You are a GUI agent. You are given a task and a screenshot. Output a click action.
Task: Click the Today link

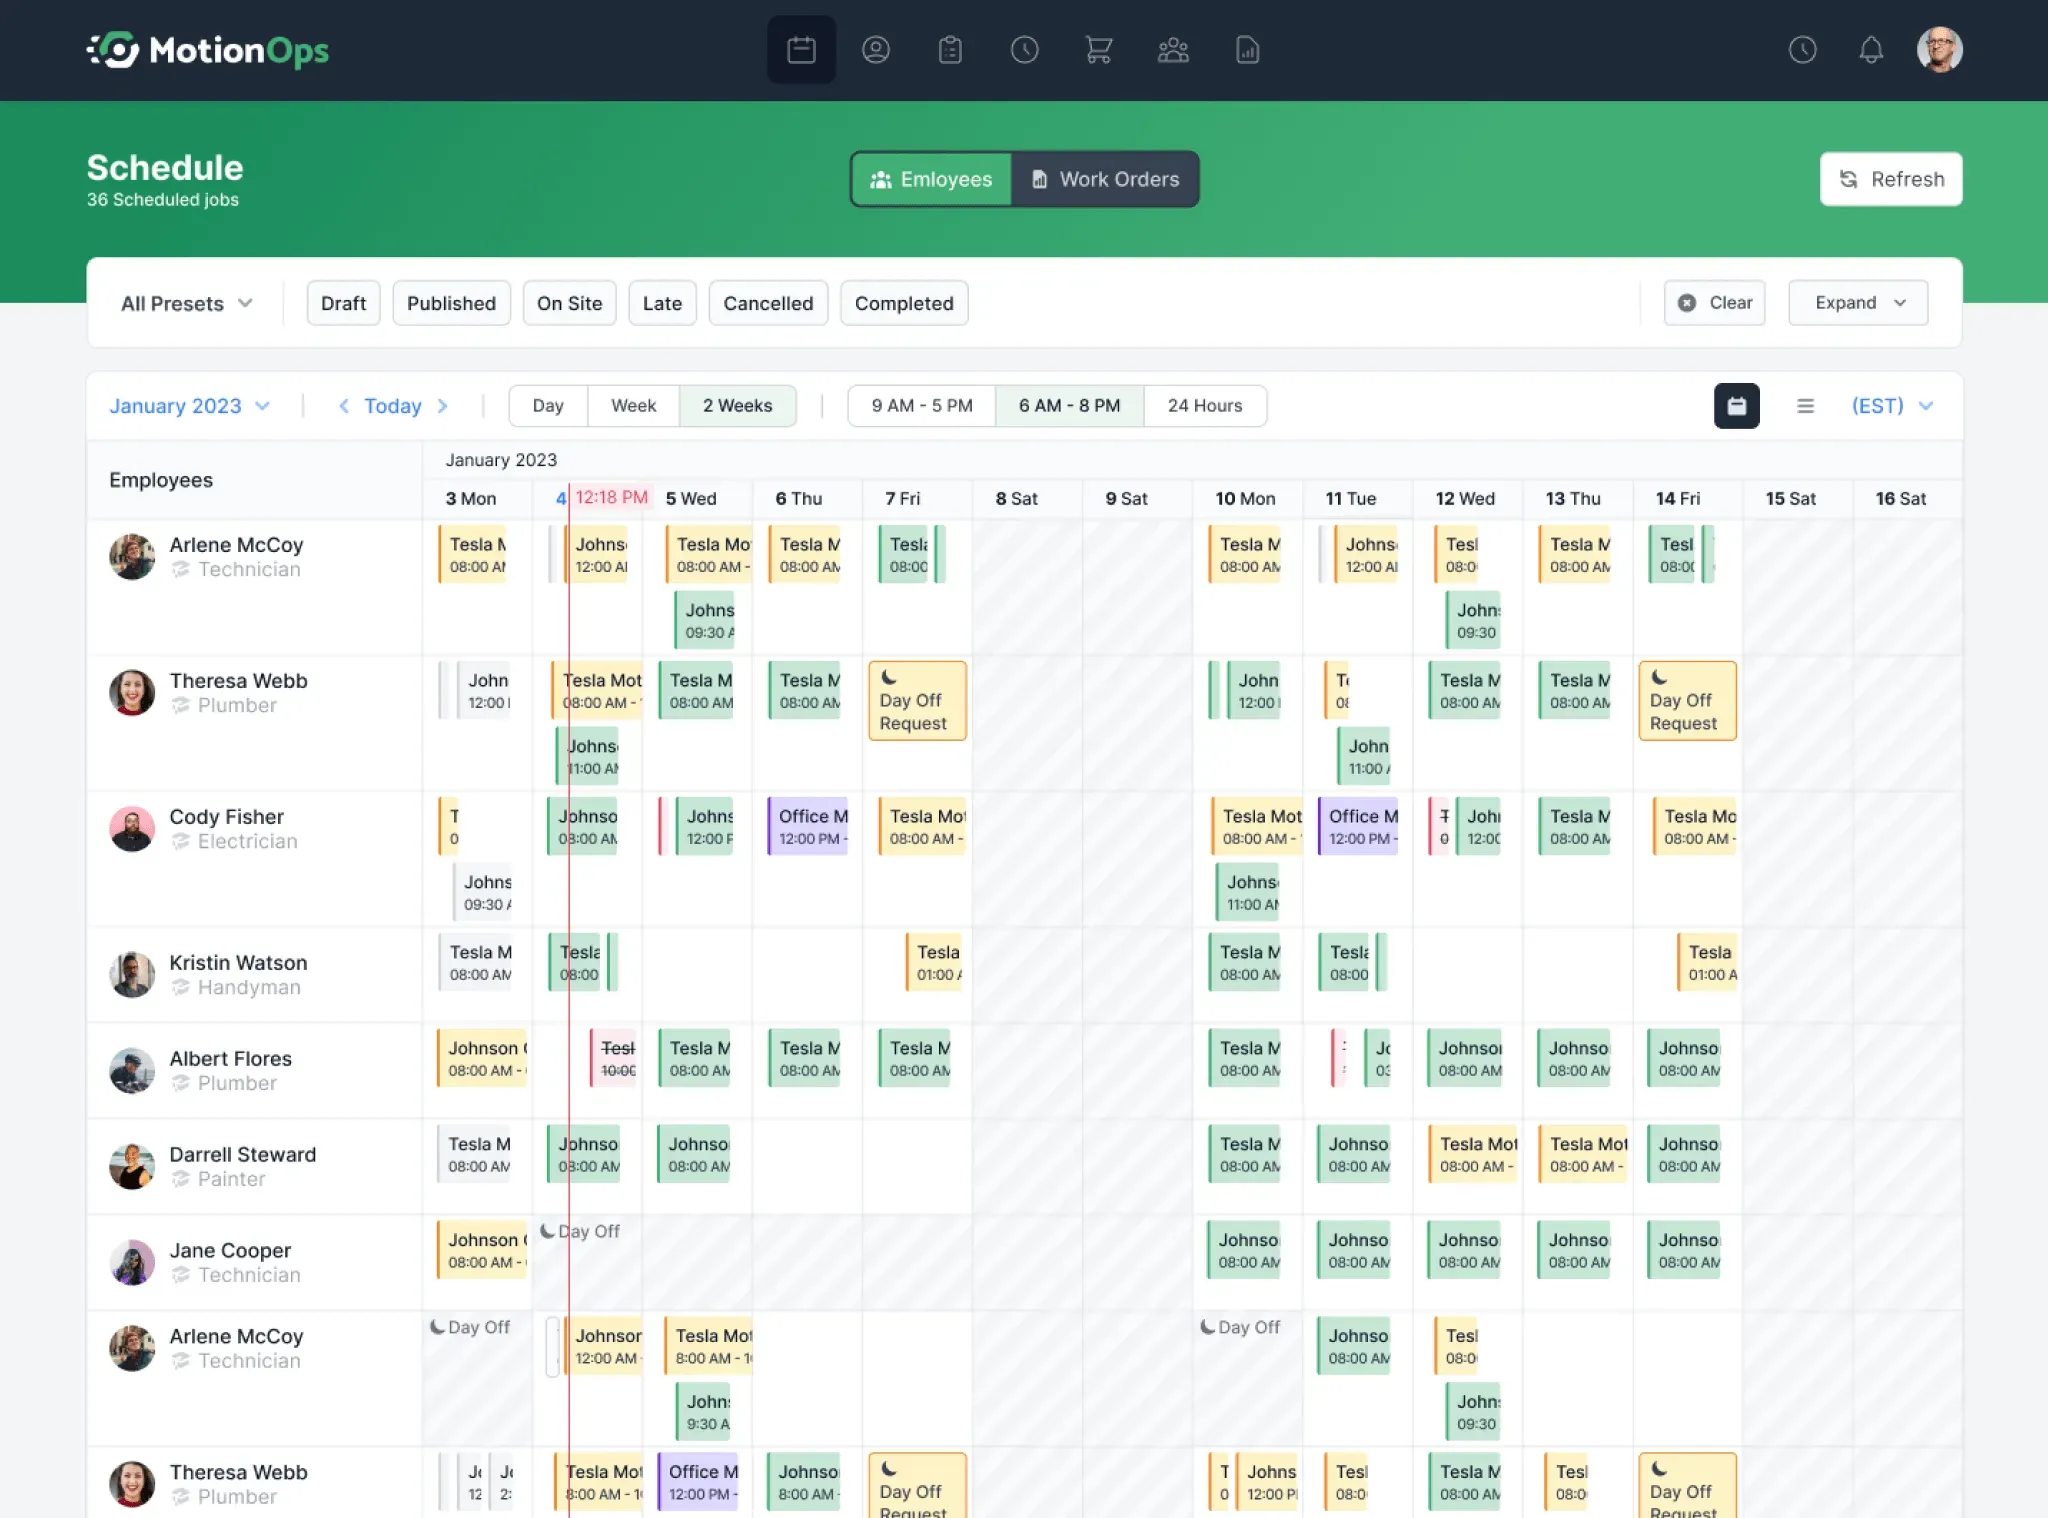[x=392, y=406]
